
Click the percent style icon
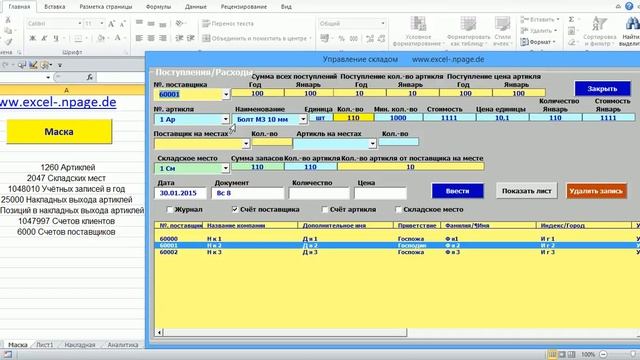[x=342, y=39]
